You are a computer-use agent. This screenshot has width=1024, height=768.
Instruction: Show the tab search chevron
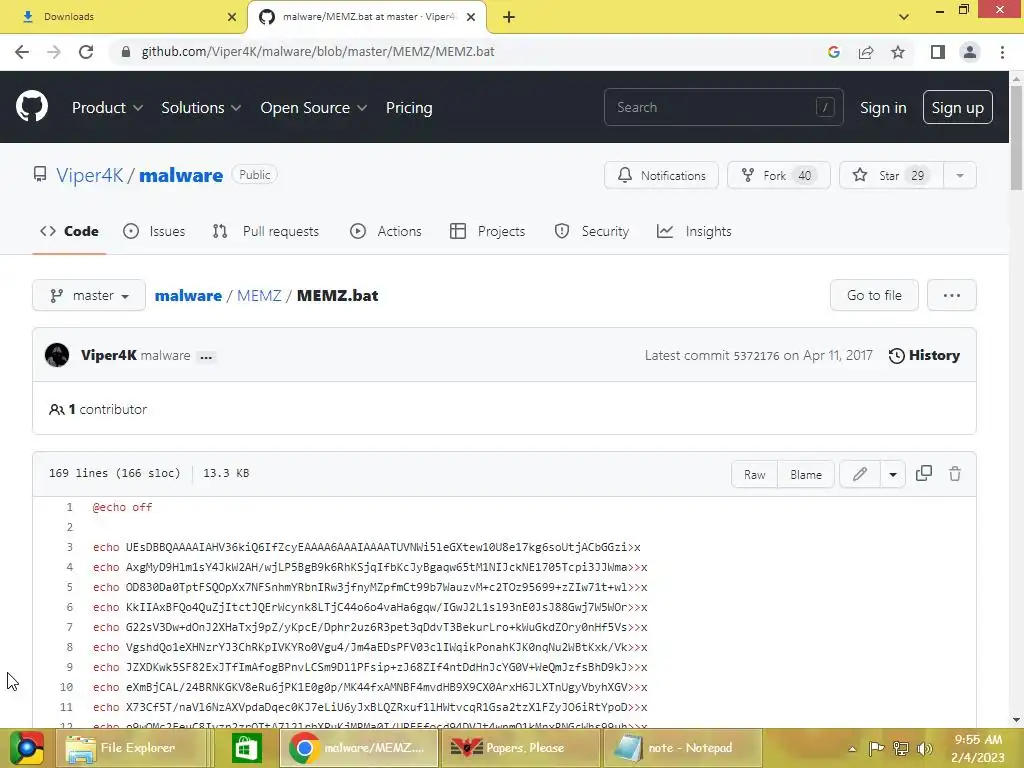click(904, 17)
